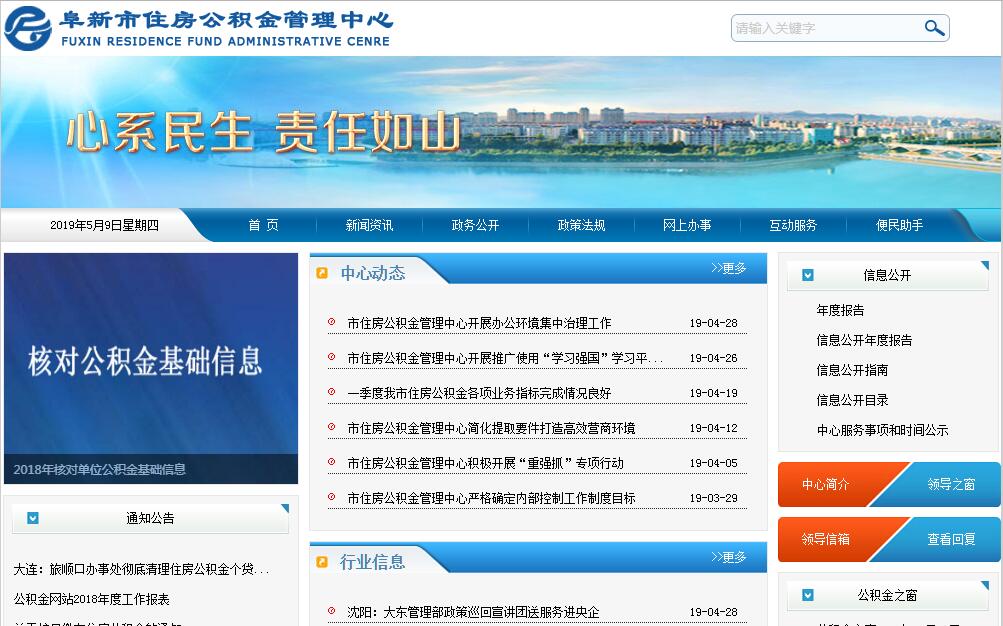Open the 网上办事 navigation menu
Image resolution: width=1003 pixels, height=626 pixels.
pos(687,225)
